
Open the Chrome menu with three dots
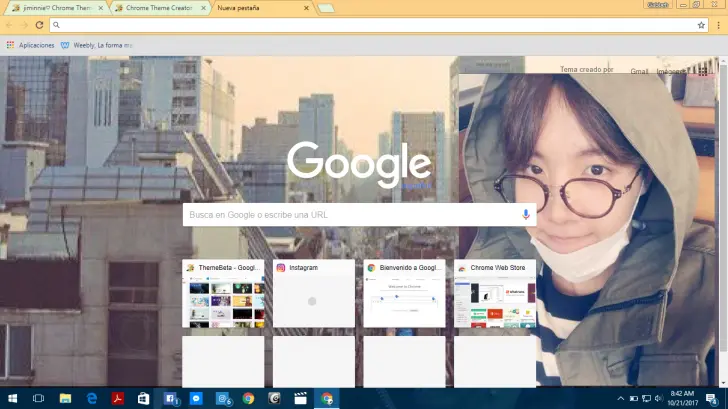(717, 25)
